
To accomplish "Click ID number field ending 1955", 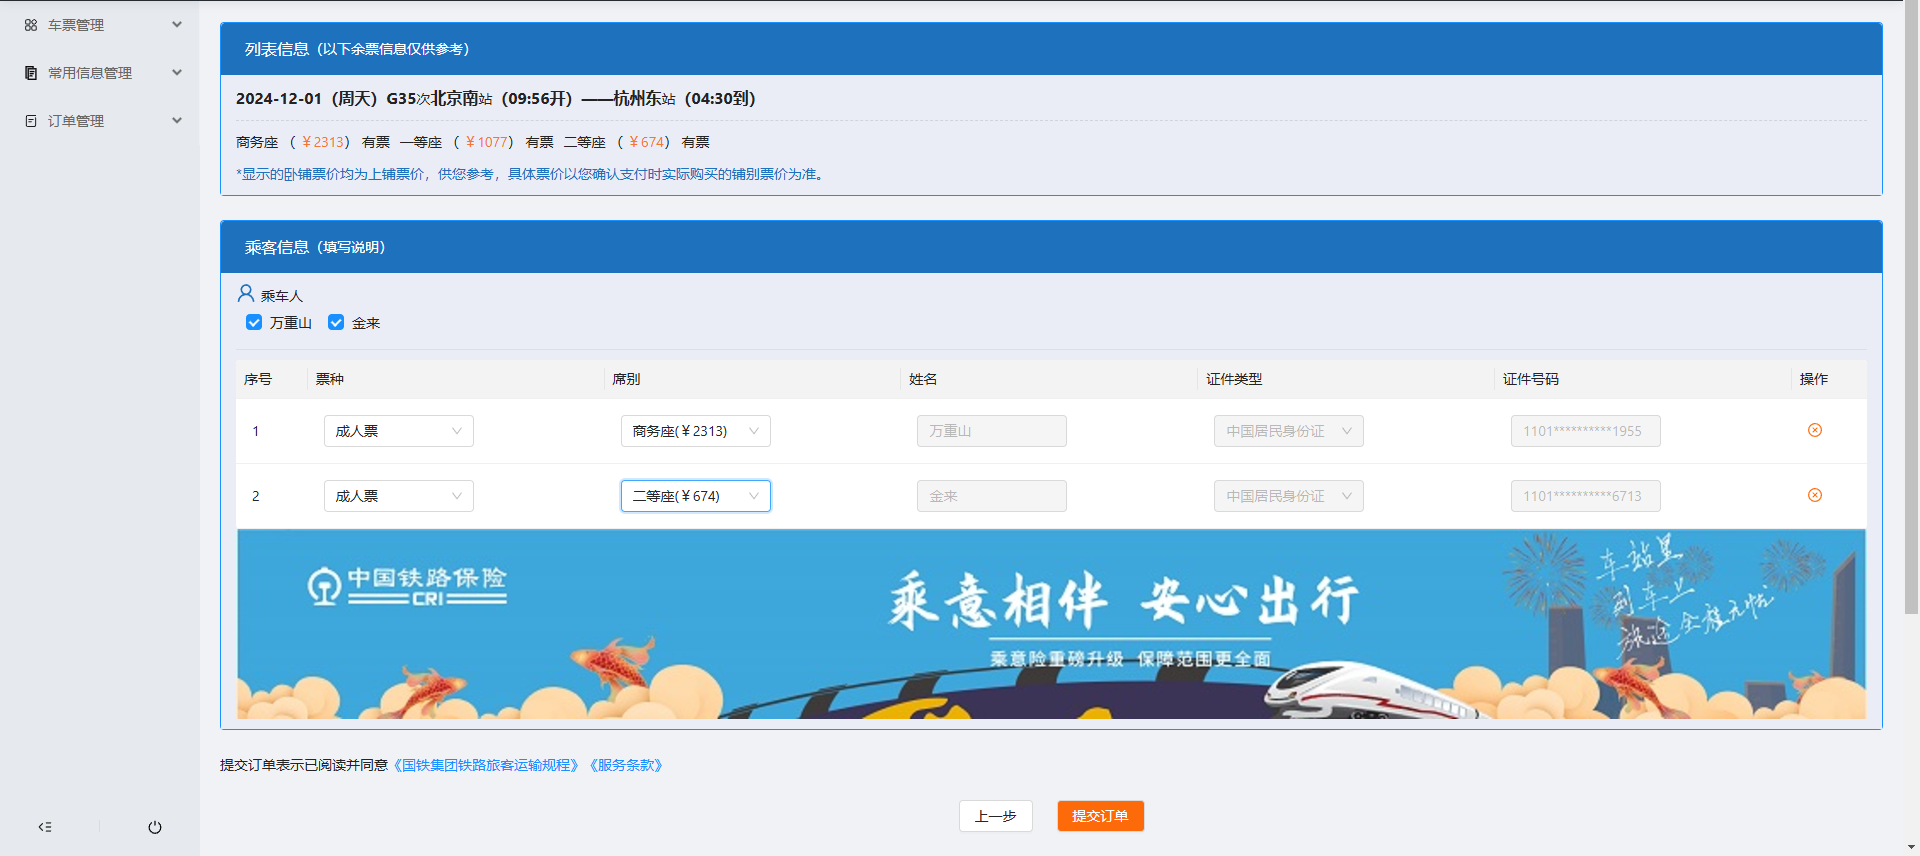I will pos(1586,431).
